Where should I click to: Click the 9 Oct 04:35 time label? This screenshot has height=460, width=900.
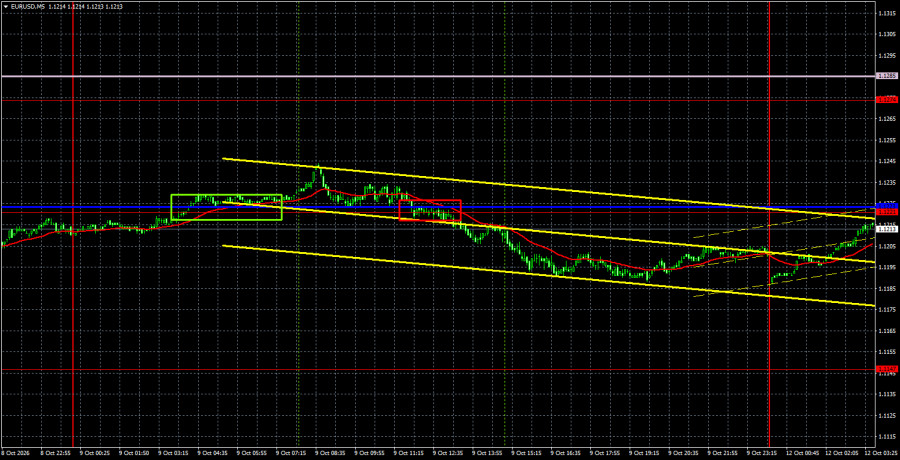[x=211, y=453]
